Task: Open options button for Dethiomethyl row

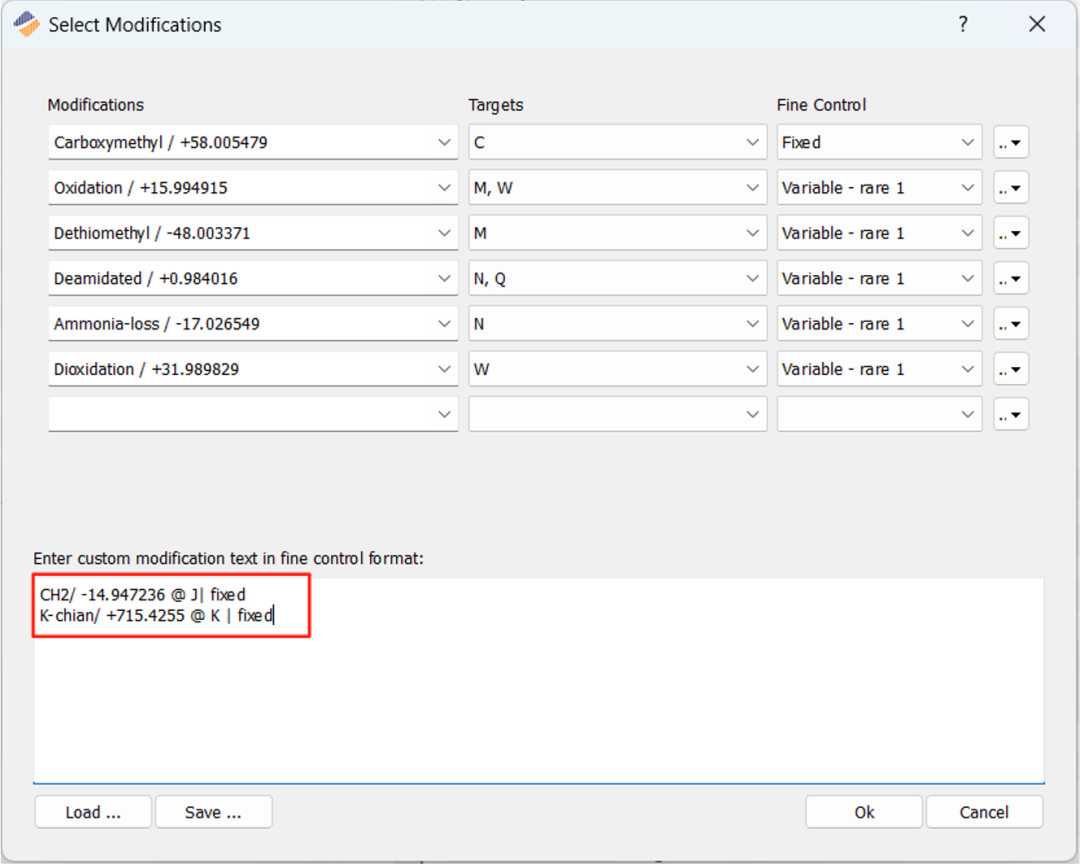Action: point(1011,233)
